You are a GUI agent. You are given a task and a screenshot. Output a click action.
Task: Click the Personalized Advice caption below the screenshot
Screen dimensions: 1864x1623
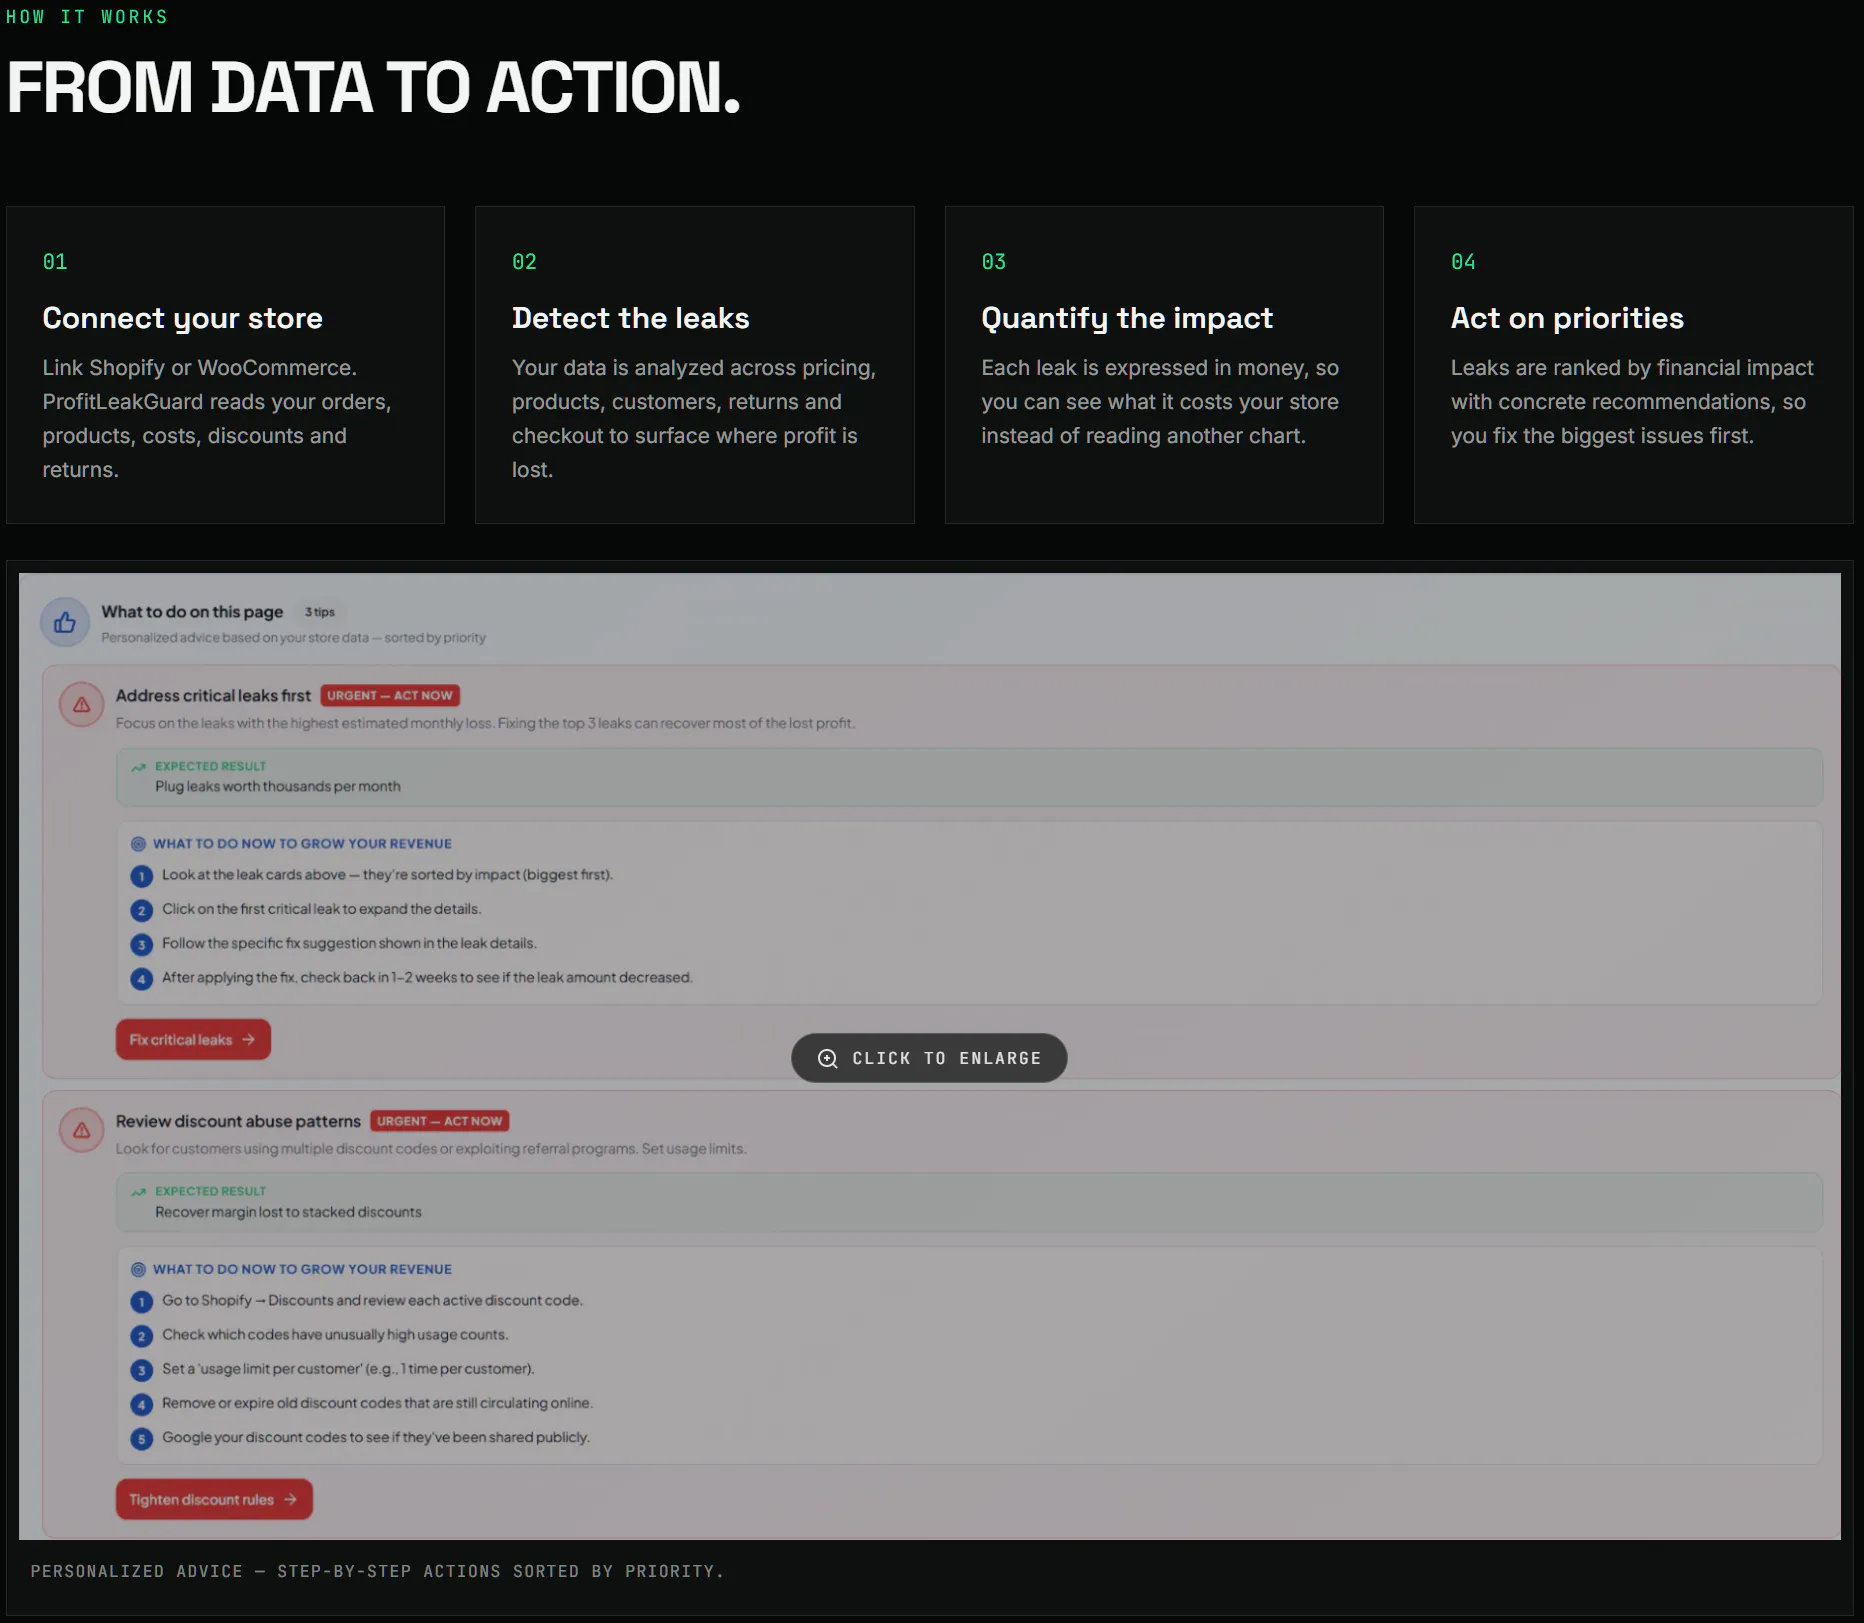coord(377,1571)
